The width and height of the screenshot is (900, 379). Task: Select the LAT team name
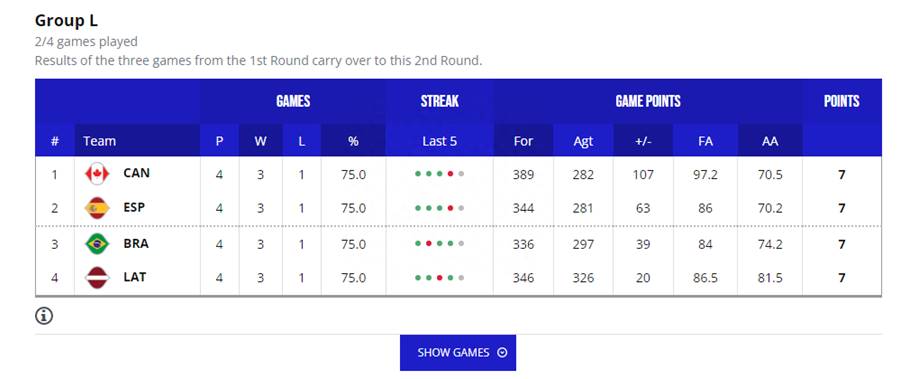point(135,277)
